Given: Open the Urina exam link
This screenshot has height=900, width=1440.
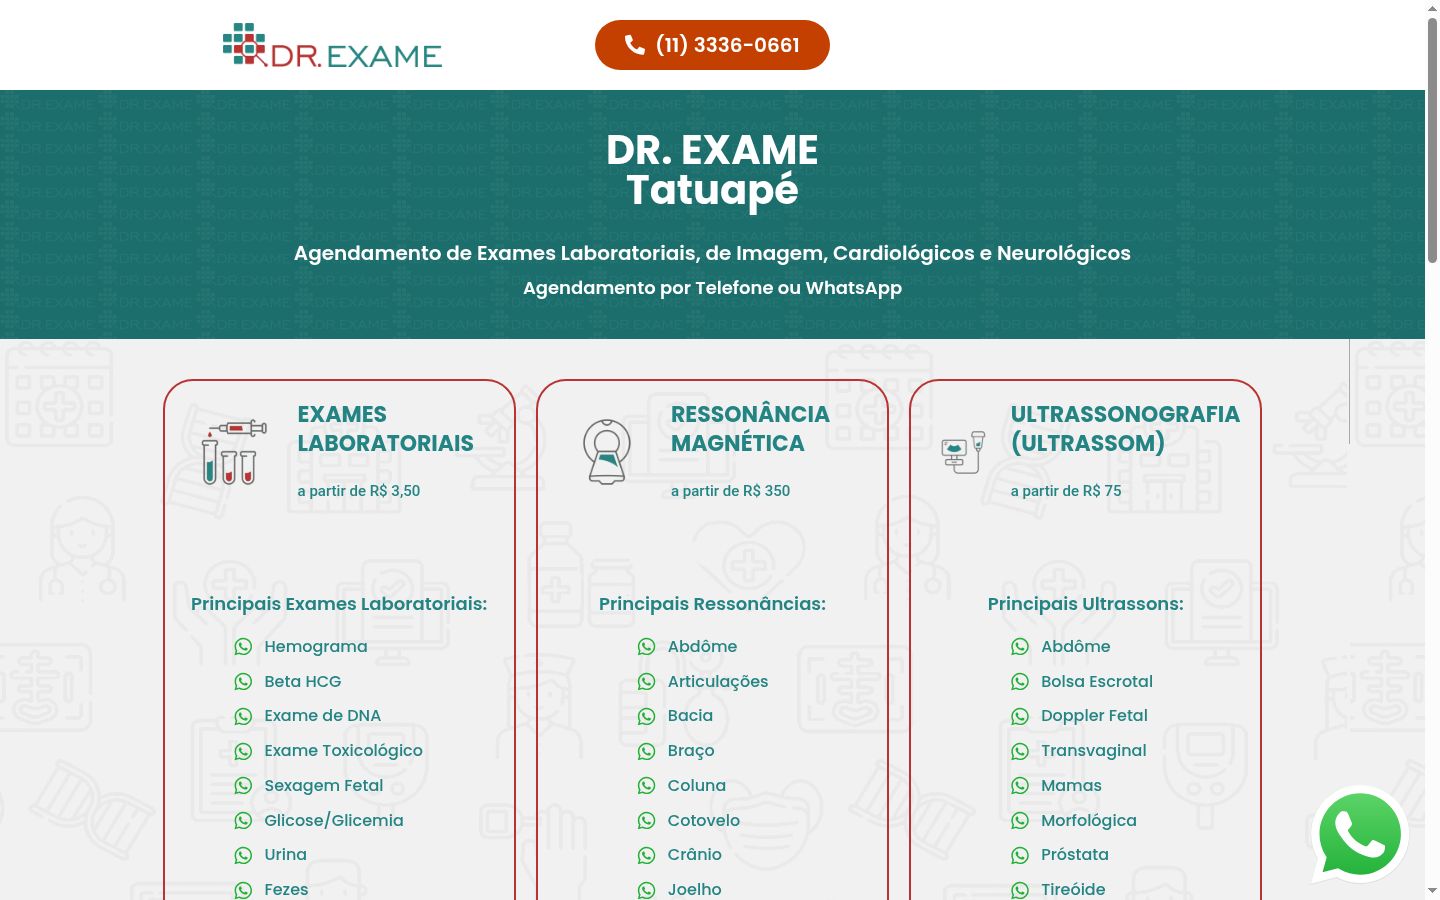Looking at the screenshot, I should pyautogui.click(x=286, y=855).
